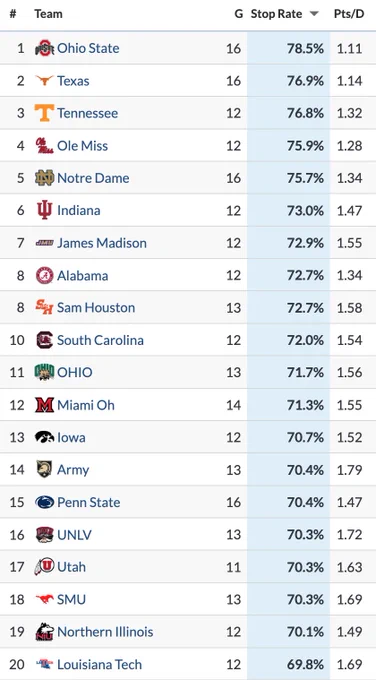Select Ole Miss 75.9% stop rate cell
Viewport: 376px width, 680px height.
288,145
